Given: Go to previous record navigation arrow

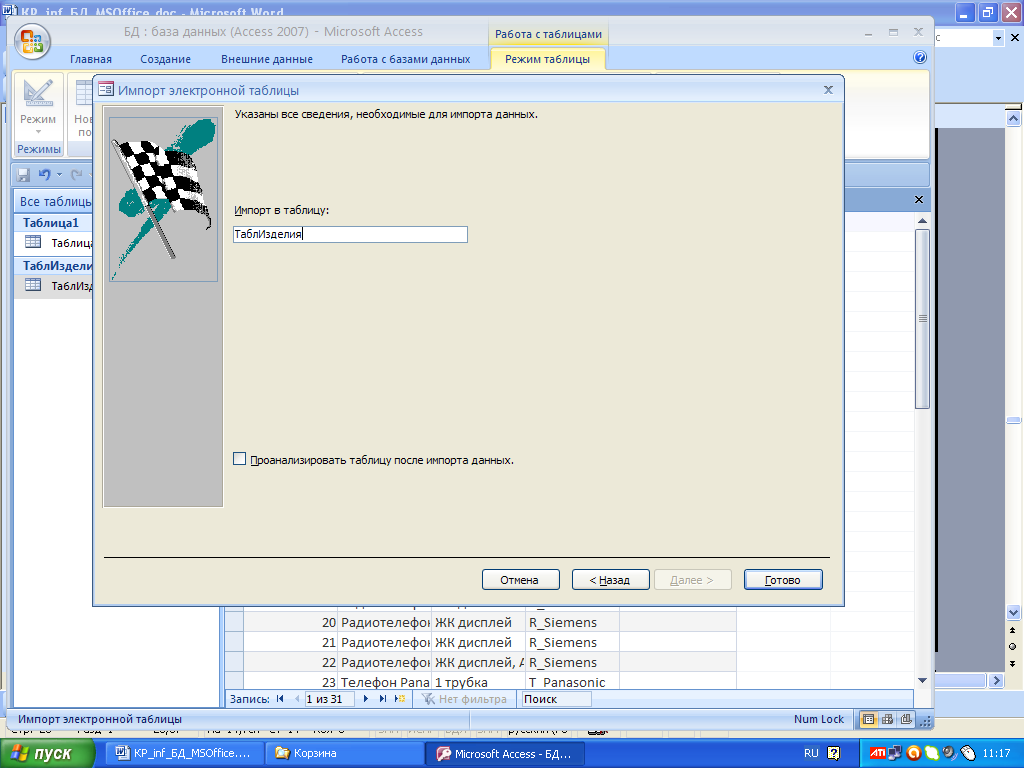Looking at the screenshot, I should [297, 699].
